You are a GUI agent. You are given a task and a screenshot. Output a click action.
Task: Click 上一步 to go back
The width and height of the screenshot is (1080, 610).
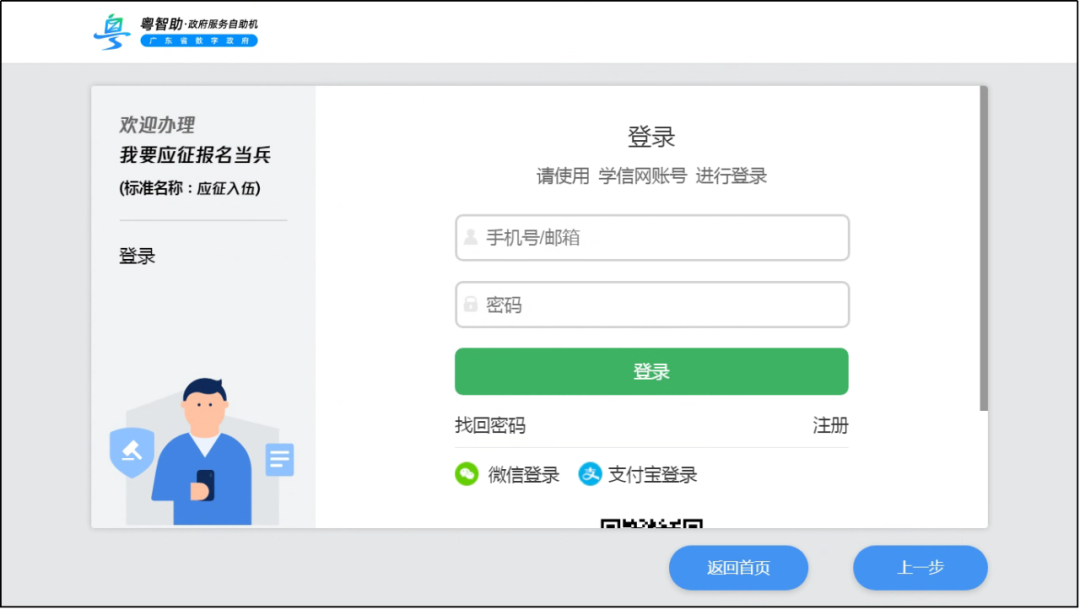(x=919, y=567)
